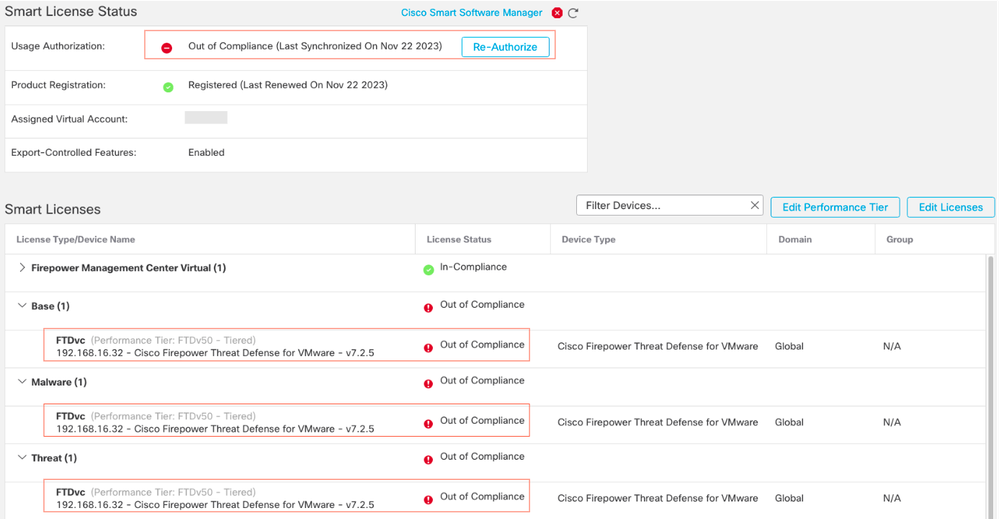Image resolution: width=999 pixels, height=519 pixels.
Task: Click 'In-Compliance' status text
Action: click(473, 267)
